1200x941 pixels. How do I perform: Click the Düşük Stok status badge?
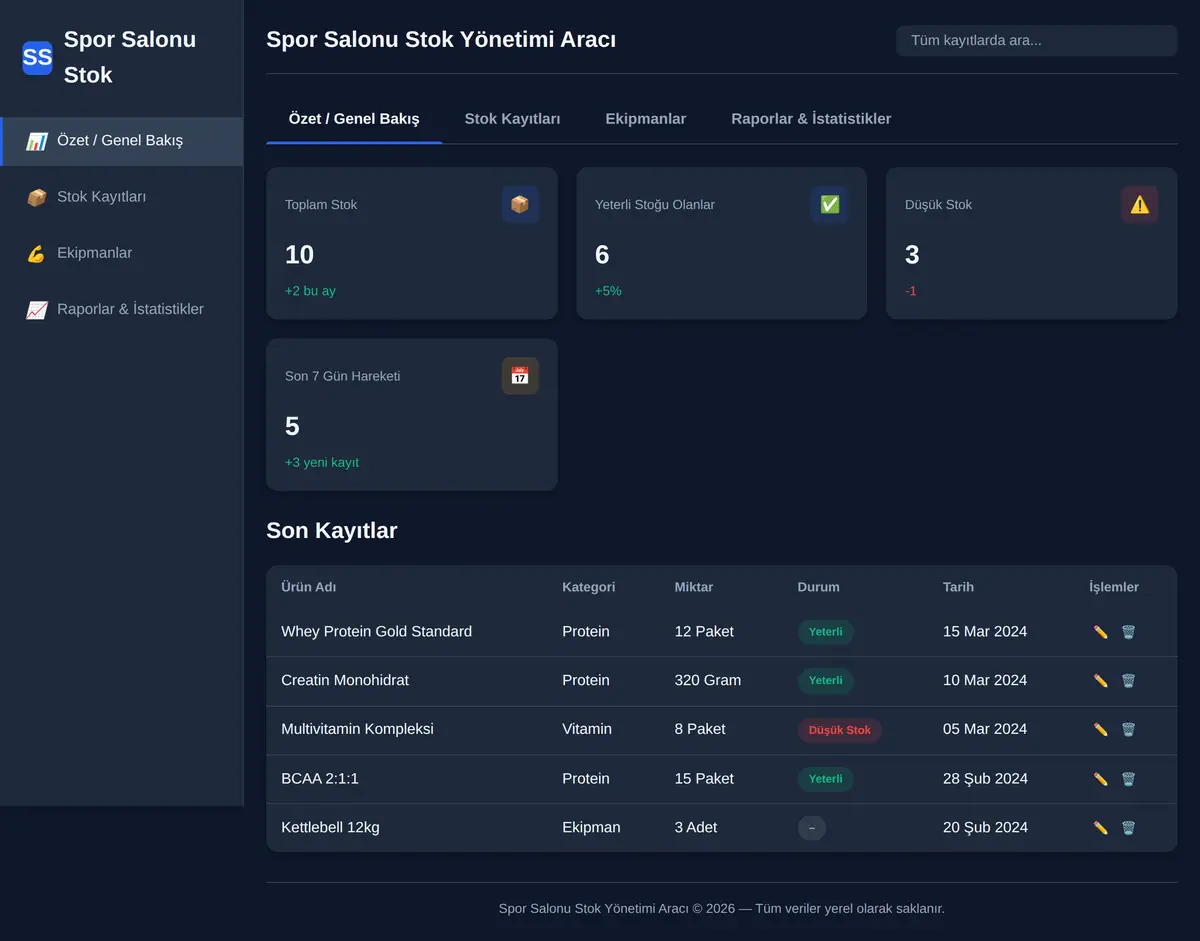(840, 730)
